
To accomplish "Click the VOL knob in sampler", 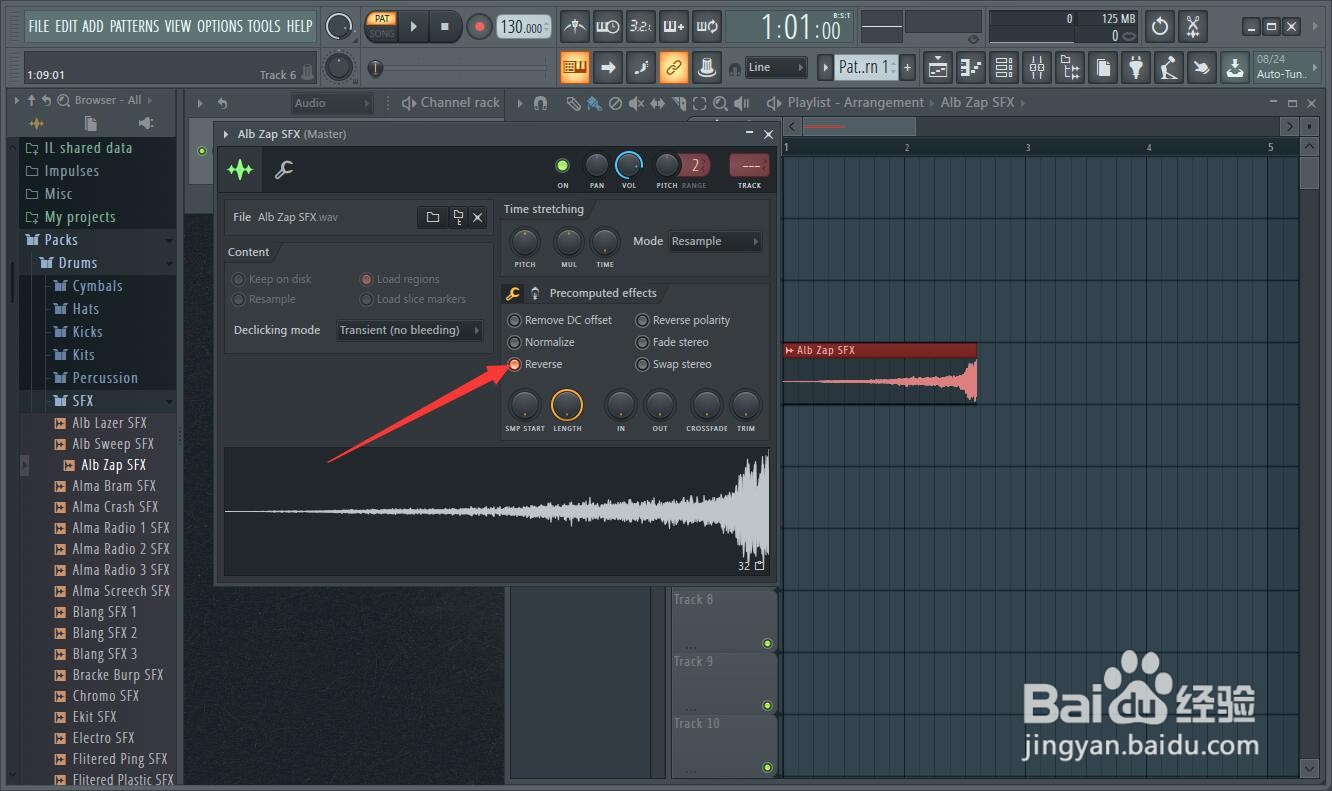I will pos(629,165).
